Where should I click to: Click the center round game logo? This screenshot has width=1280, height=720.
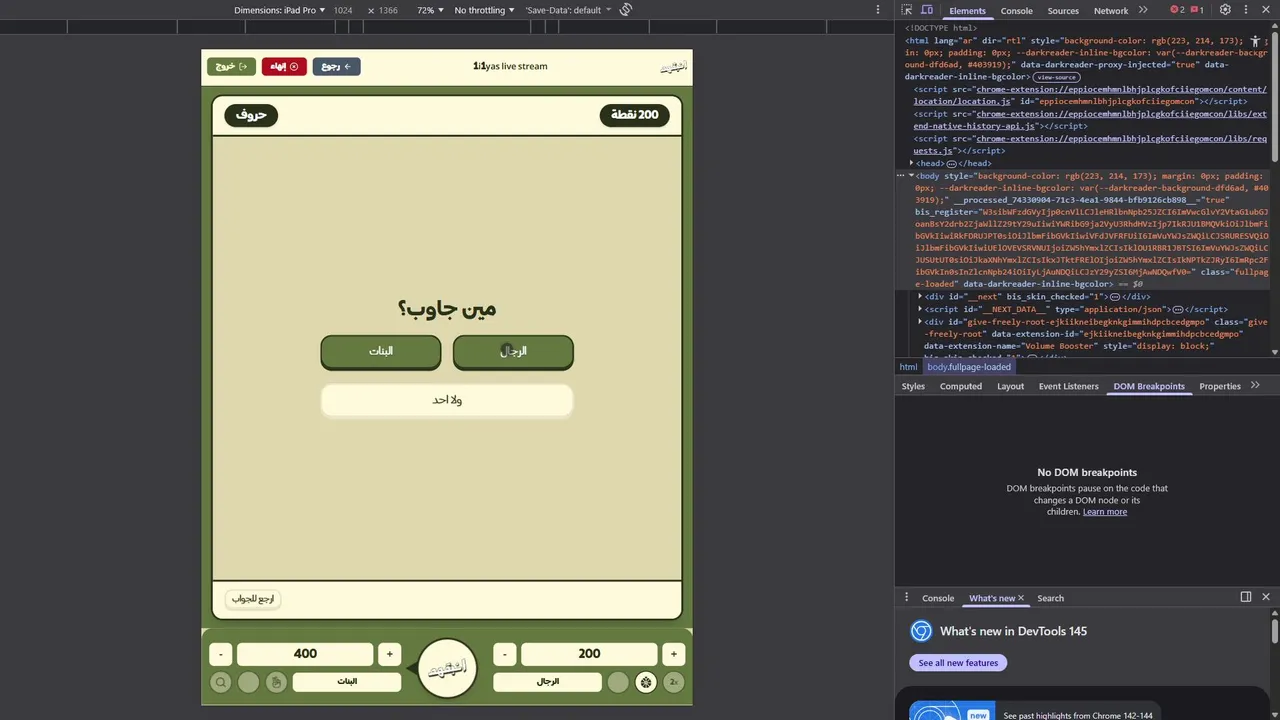pos(447,669)
